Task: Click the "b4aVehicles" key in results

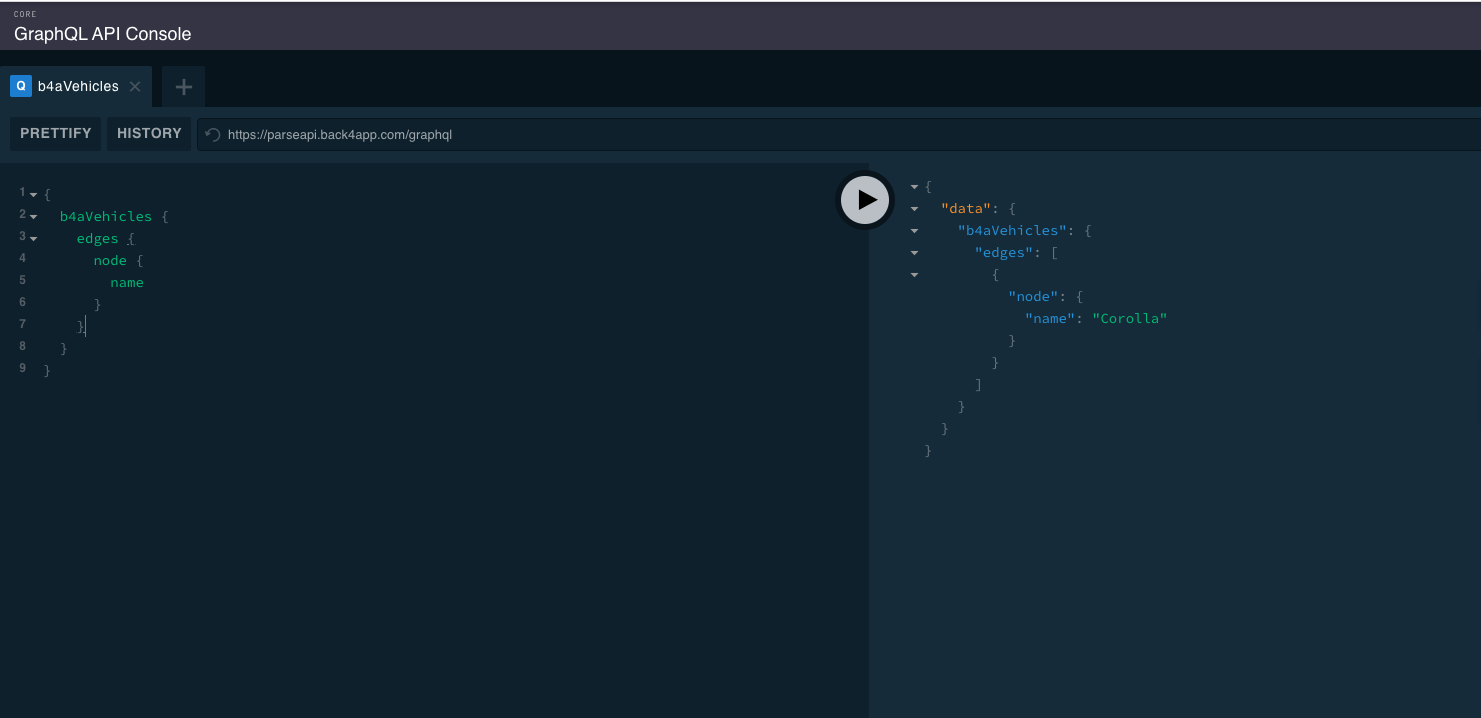Action: pos(1012,230)
